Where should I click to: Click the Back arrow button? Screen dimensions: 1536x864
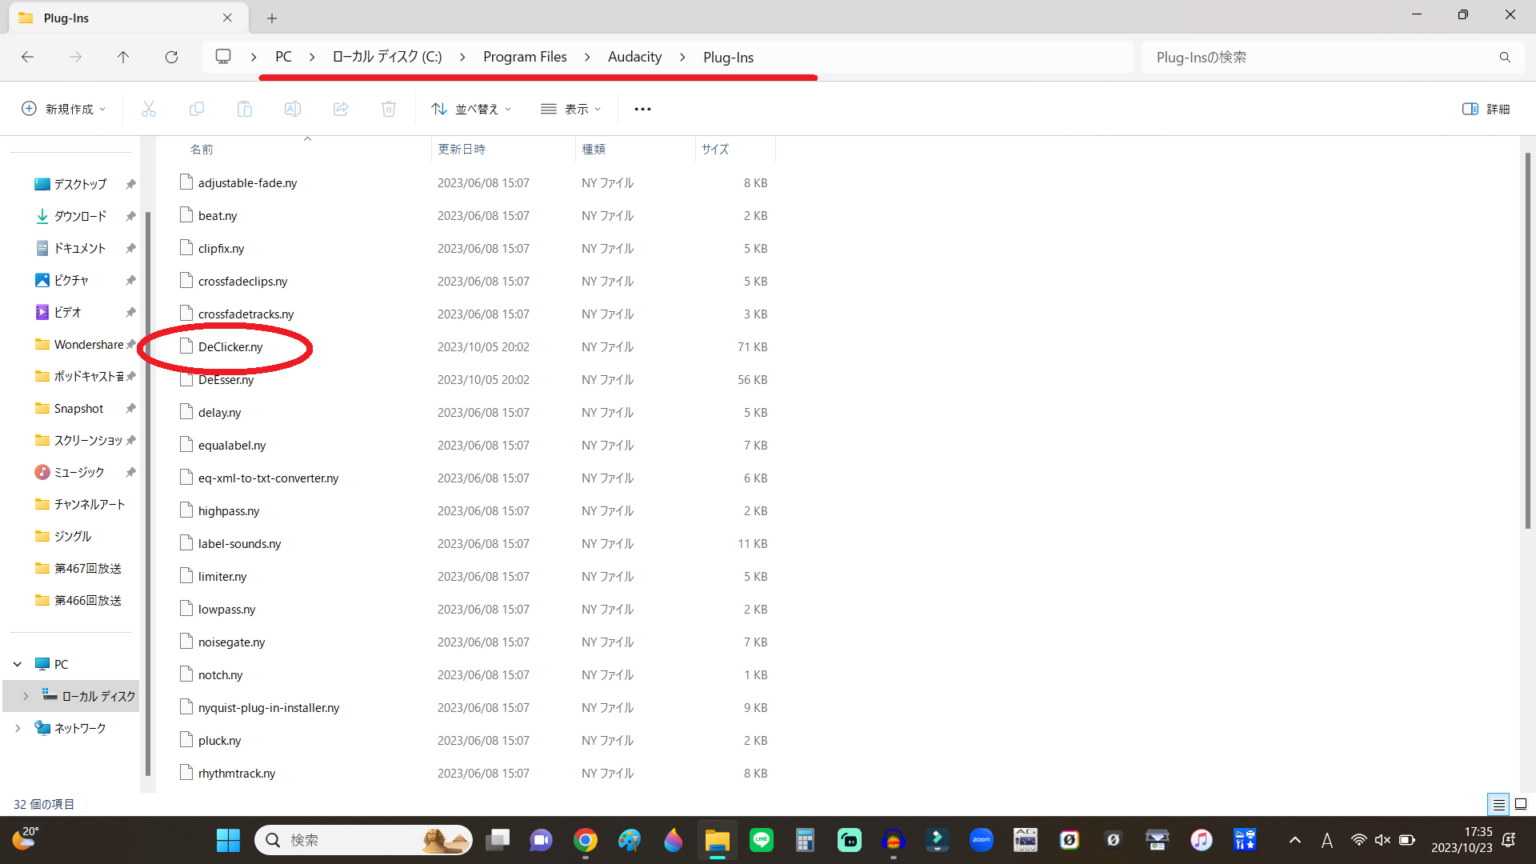[x=28, y=57]
